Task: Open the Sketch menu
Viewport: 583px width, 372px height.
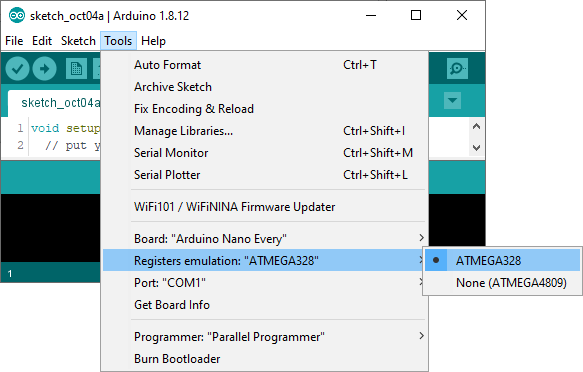Action: (78, 41)
